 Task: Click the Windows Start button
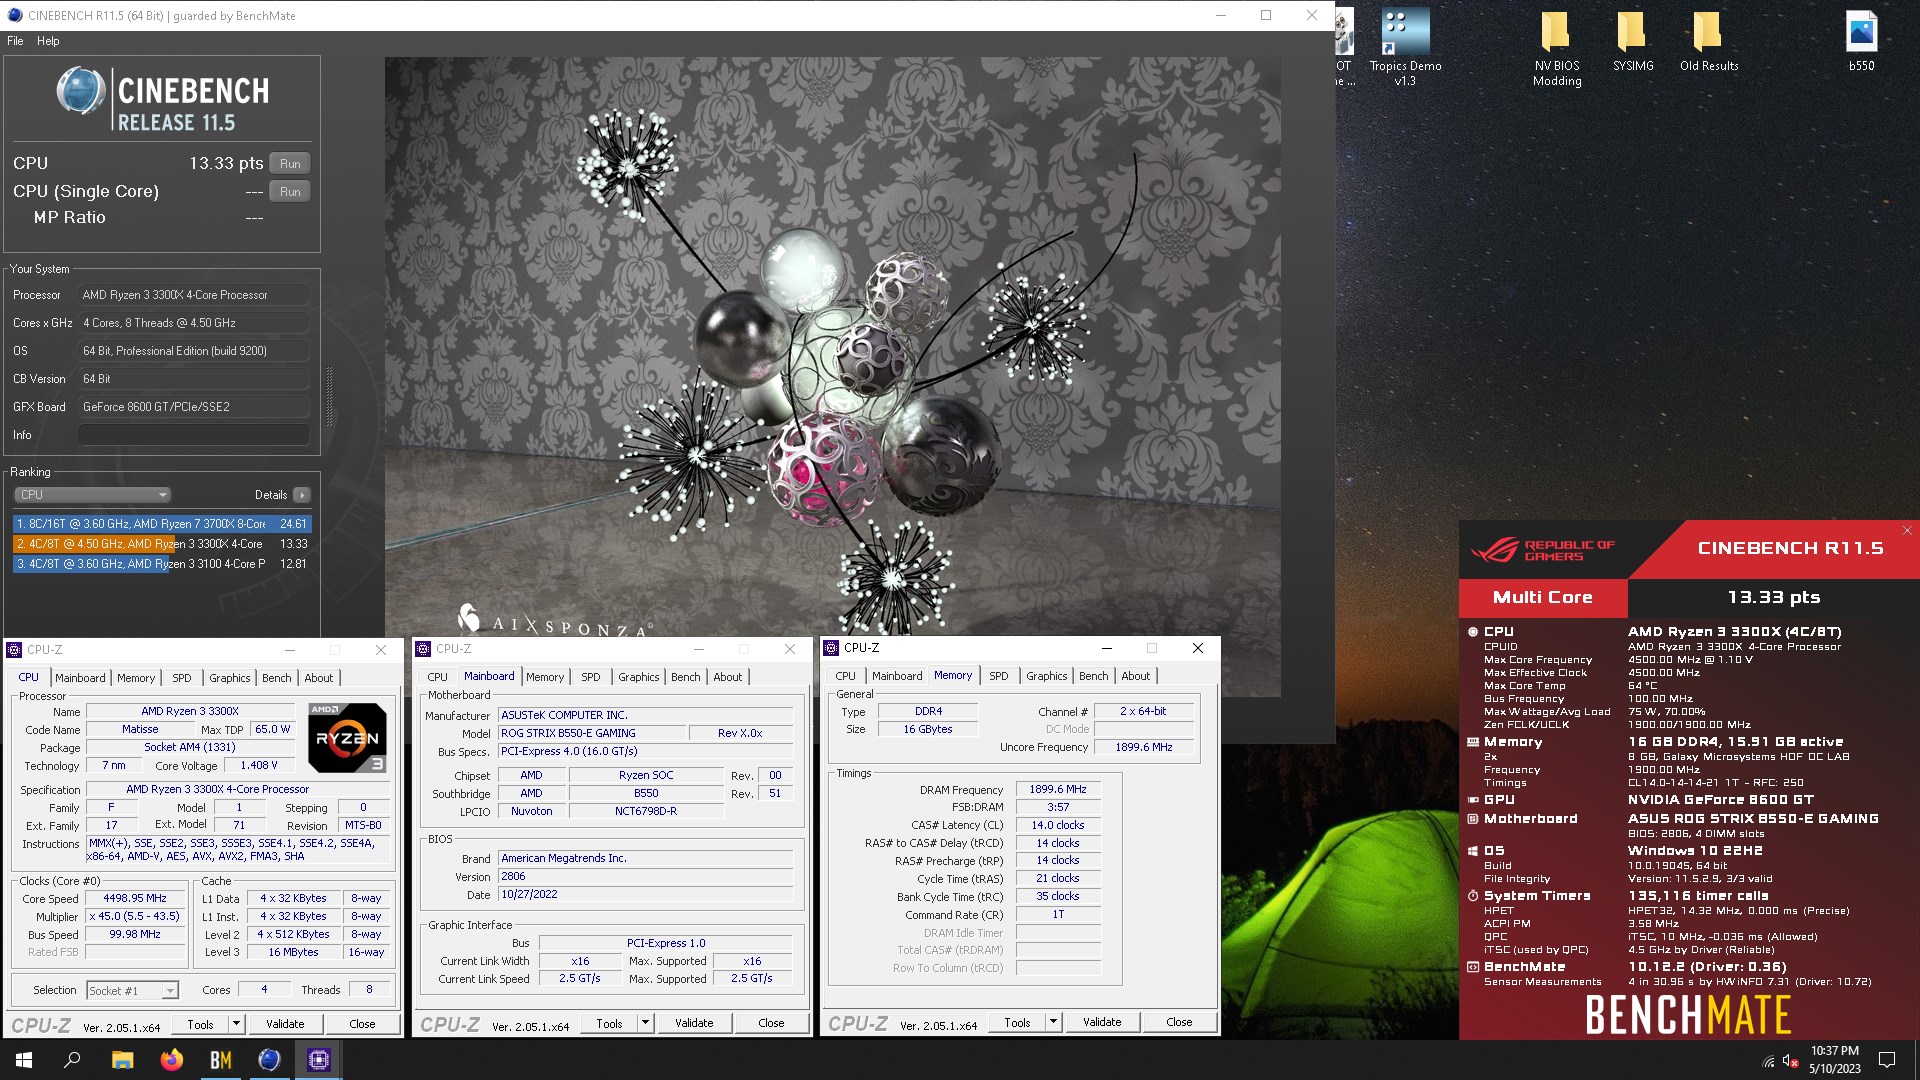[24, 1060]
